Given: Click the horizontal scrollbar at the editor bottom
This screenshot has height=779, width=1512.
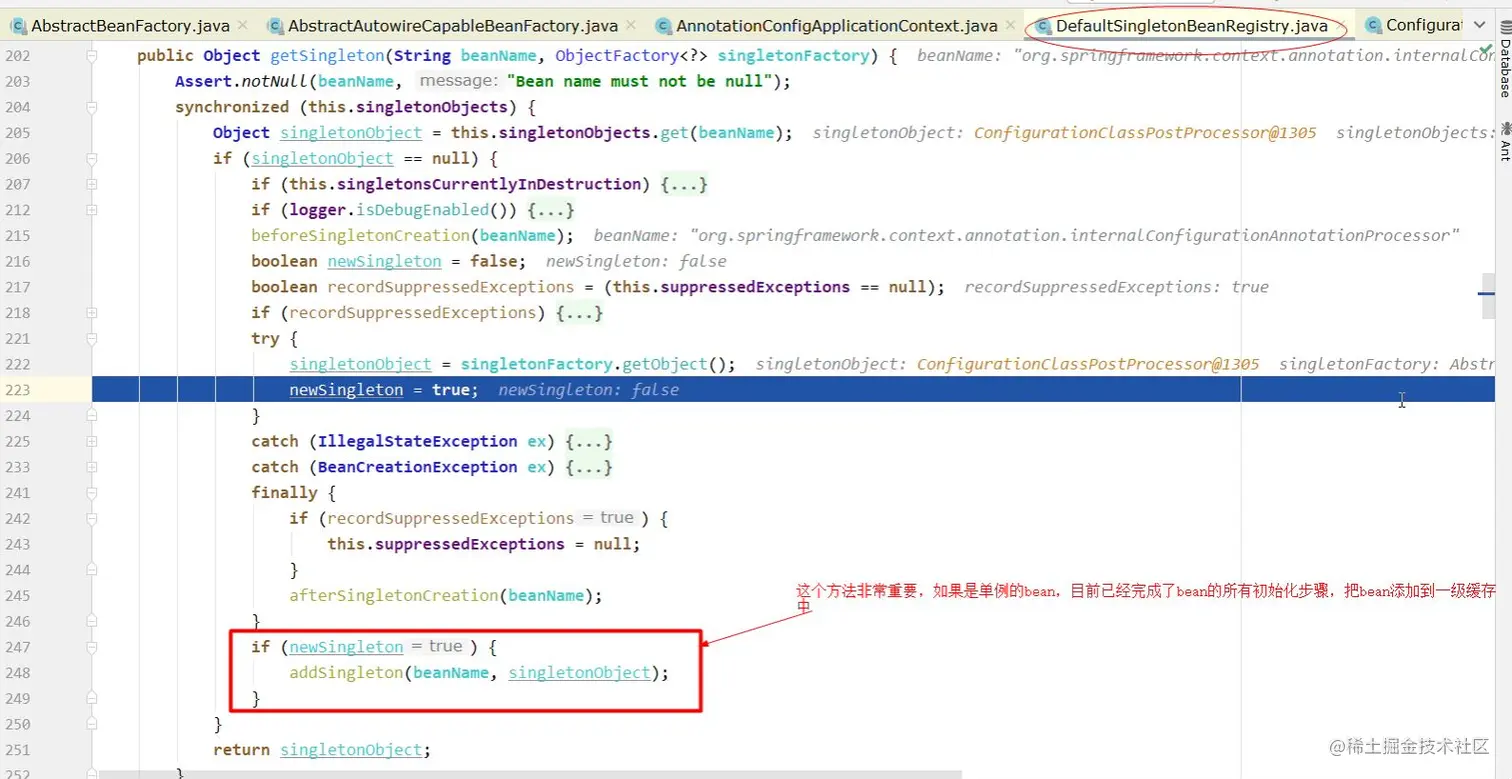Looking at the screenshot, I should coord(530,774).
